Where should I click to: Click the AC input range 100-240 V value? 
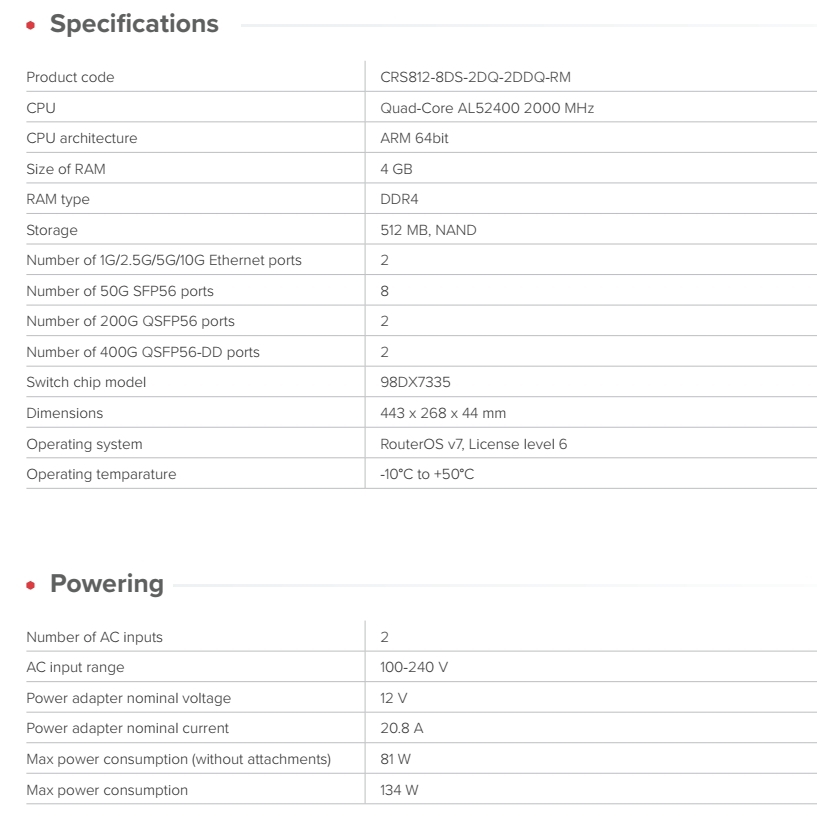414,667
